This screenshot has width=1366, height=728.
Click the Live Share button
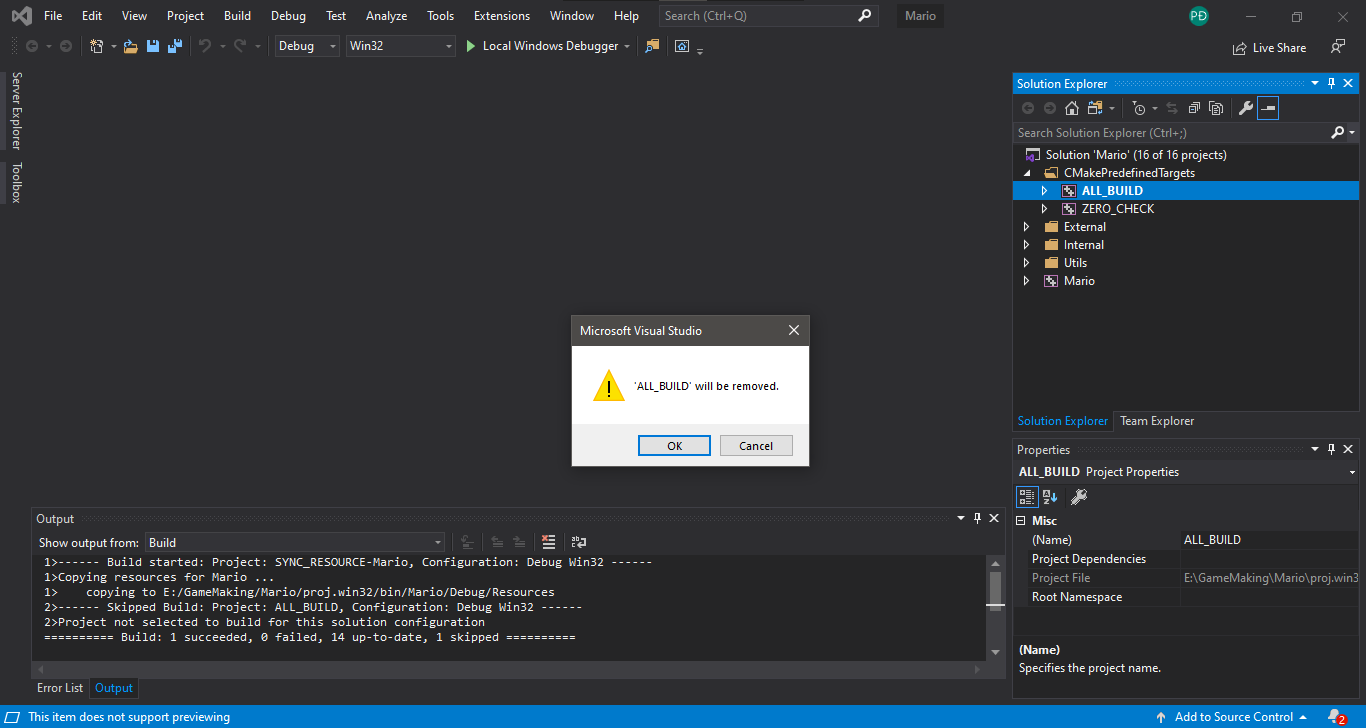[x=1270, y=47]
